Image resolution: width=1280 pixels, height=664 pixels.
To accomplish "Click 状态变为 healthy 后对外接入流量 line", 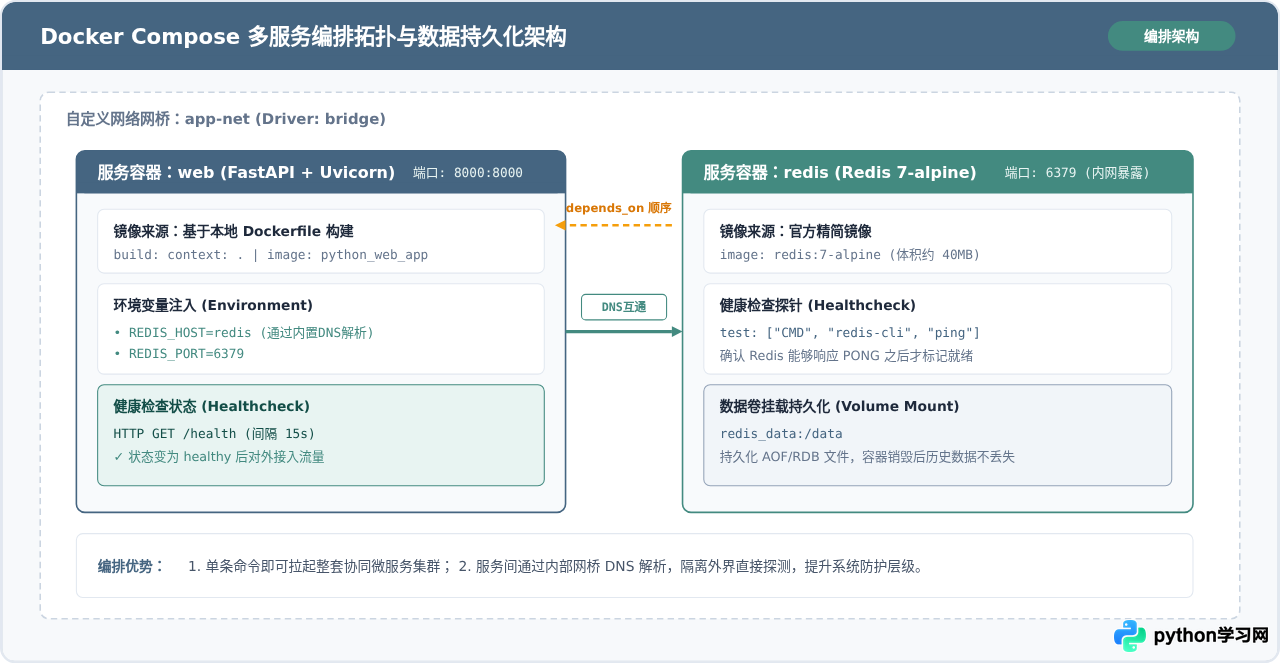I will 219,457.
